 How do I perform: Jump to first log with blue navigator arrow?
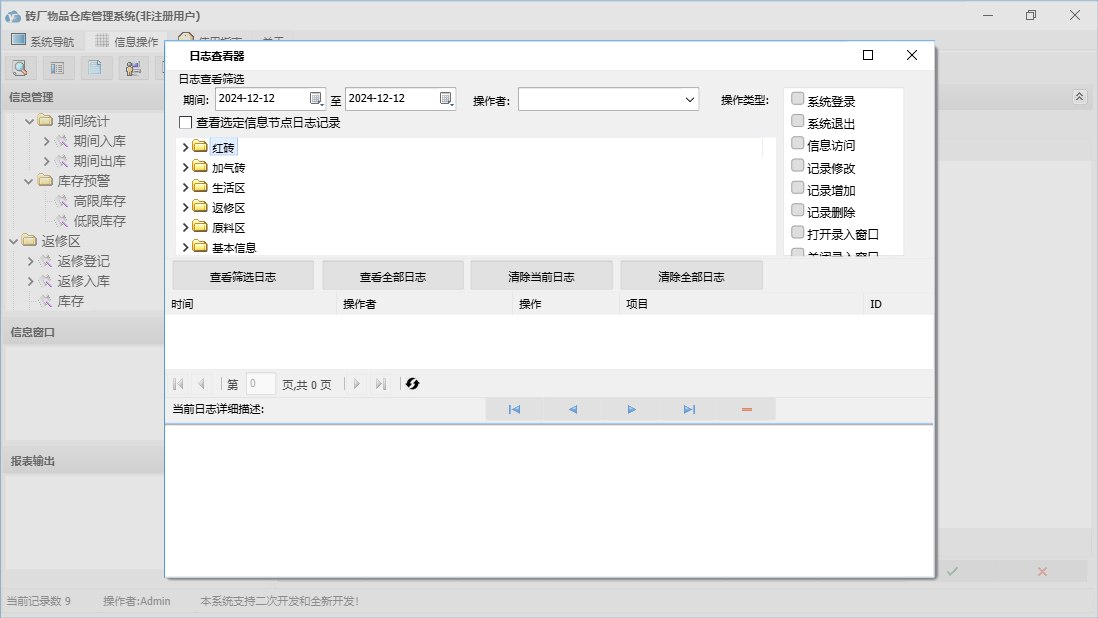(x=514, y=409)
